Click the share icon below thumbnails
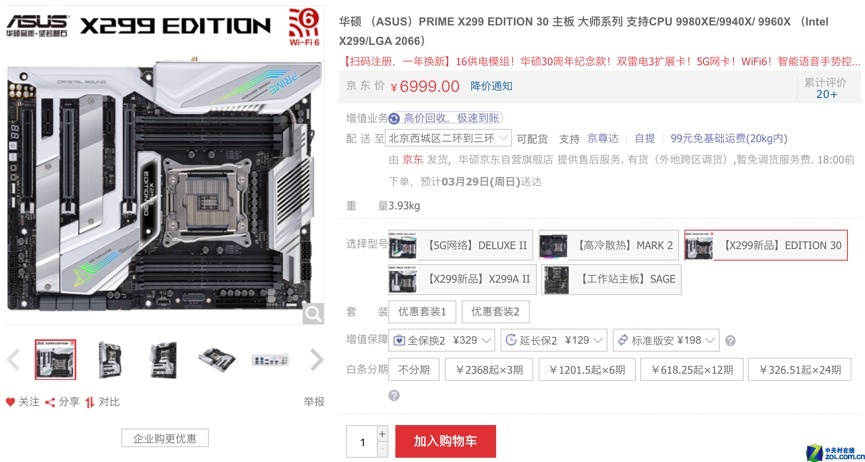The image size is (865, 462). 50,402
